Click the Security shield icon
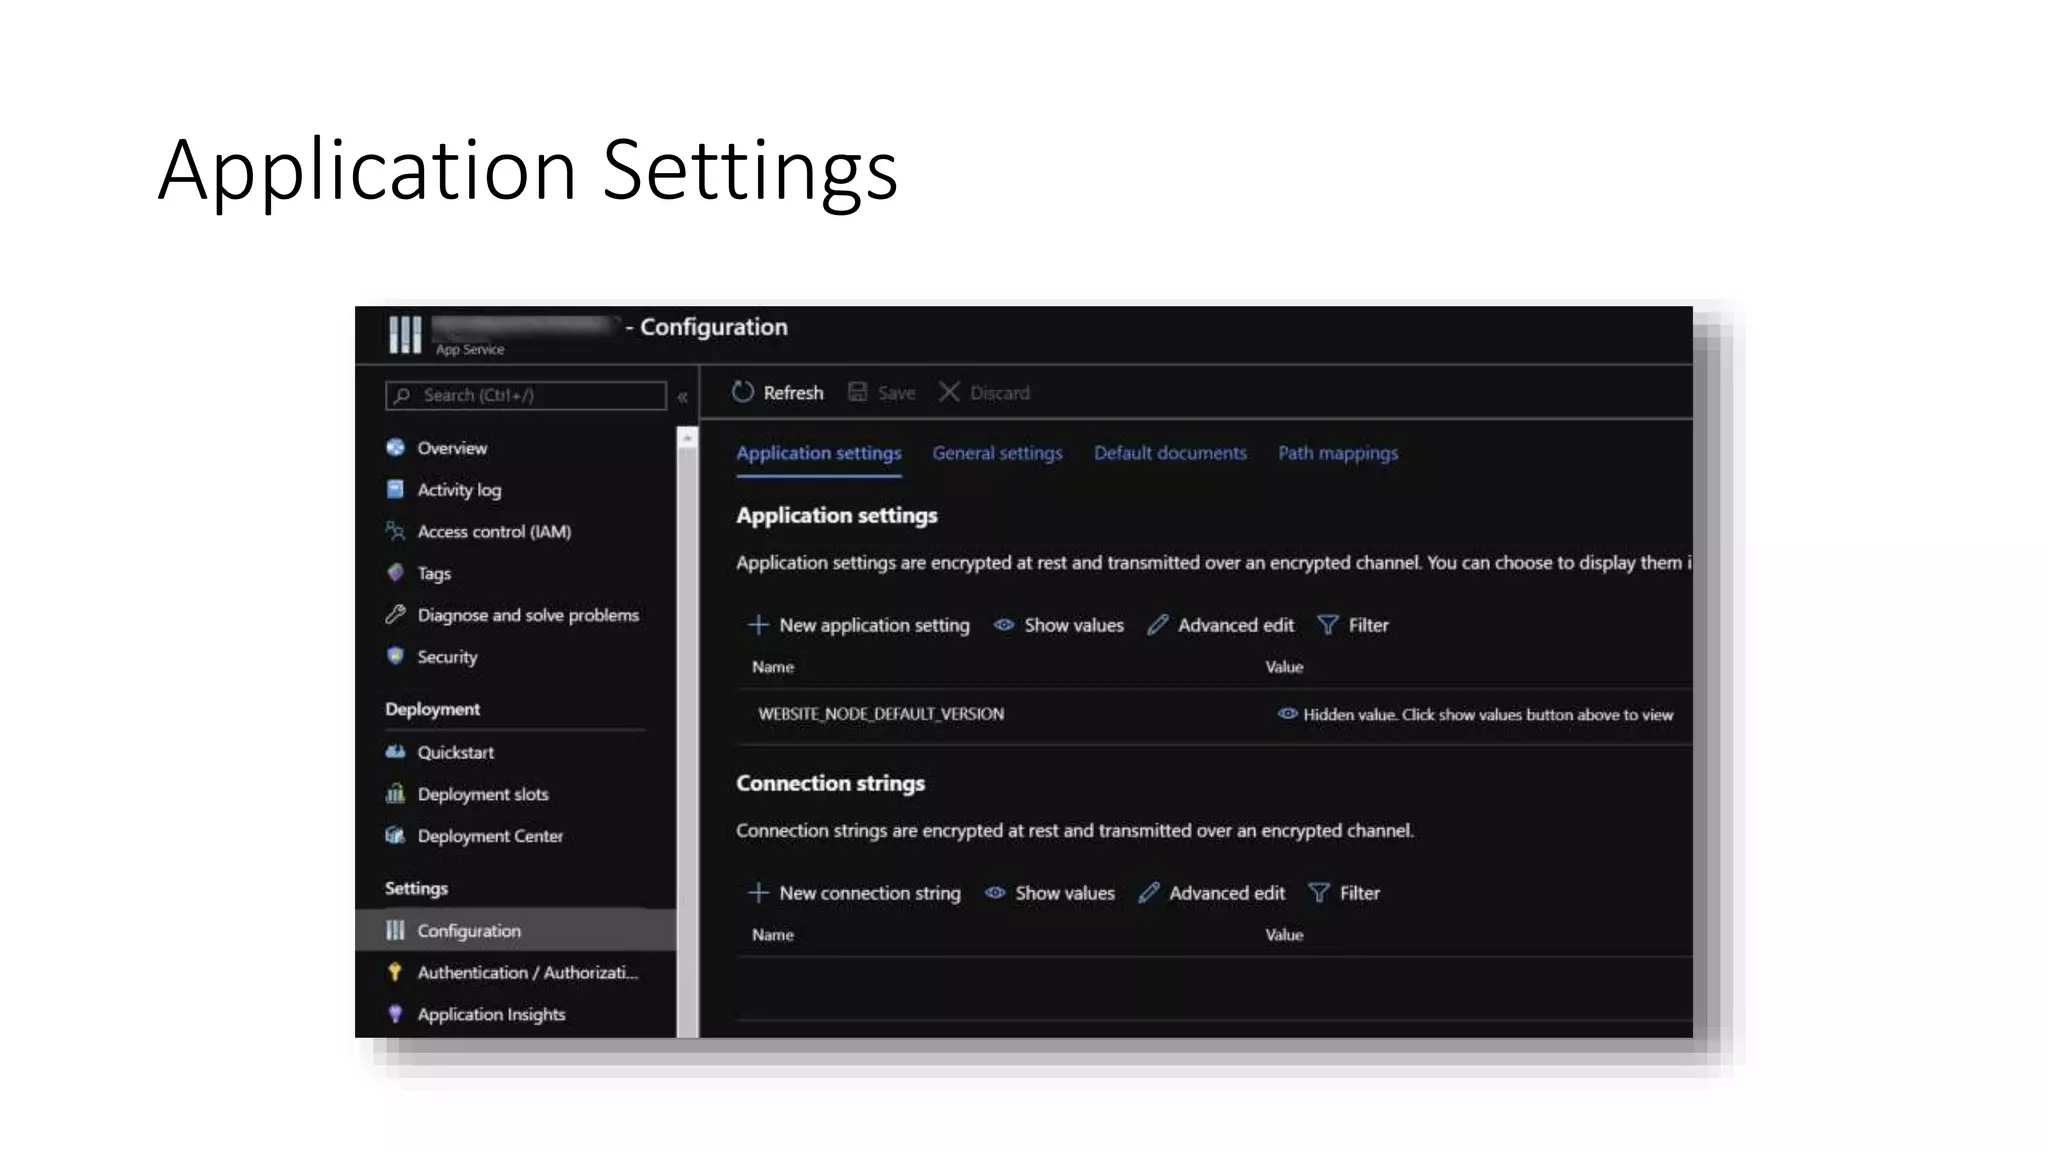The height and width of the screenshot is (1152, 2048). tap(395, 656)
